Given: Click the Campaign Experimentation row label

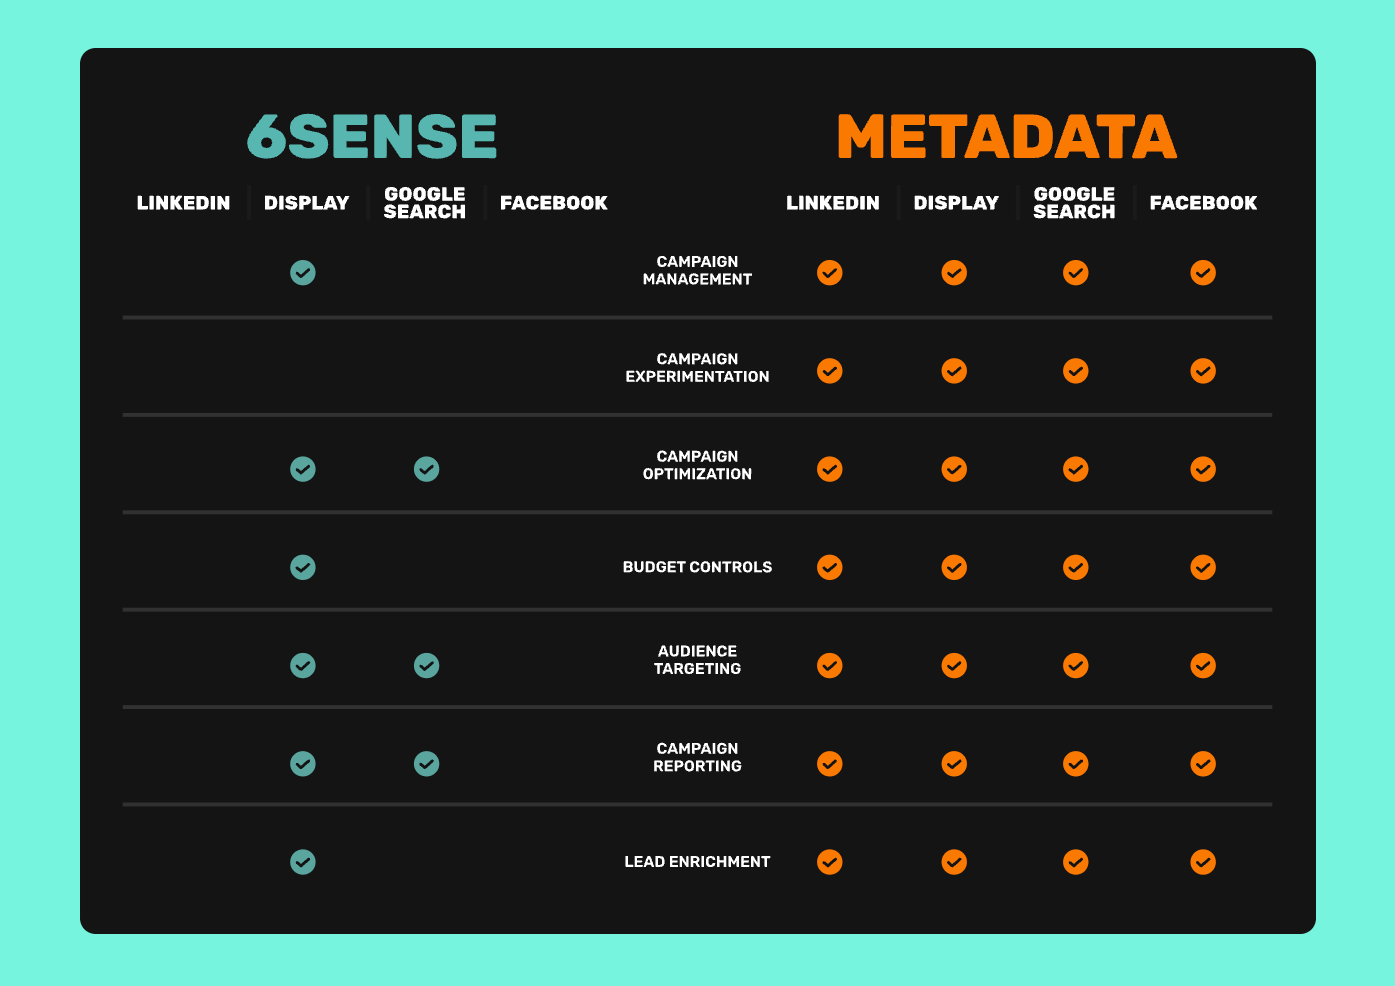Looking at the screenshot, I should point(697,368).
